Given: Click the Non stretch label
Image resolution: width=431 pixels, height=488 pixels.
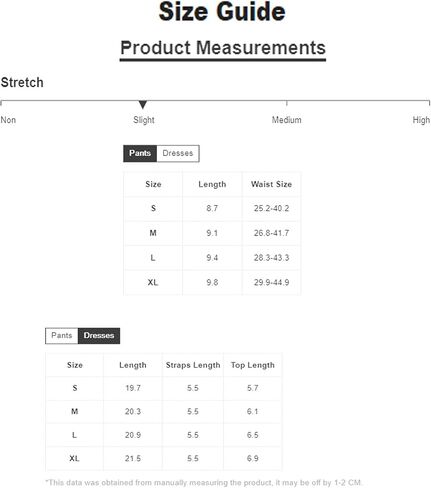Looking at the screenshot, I should point(8,120).
